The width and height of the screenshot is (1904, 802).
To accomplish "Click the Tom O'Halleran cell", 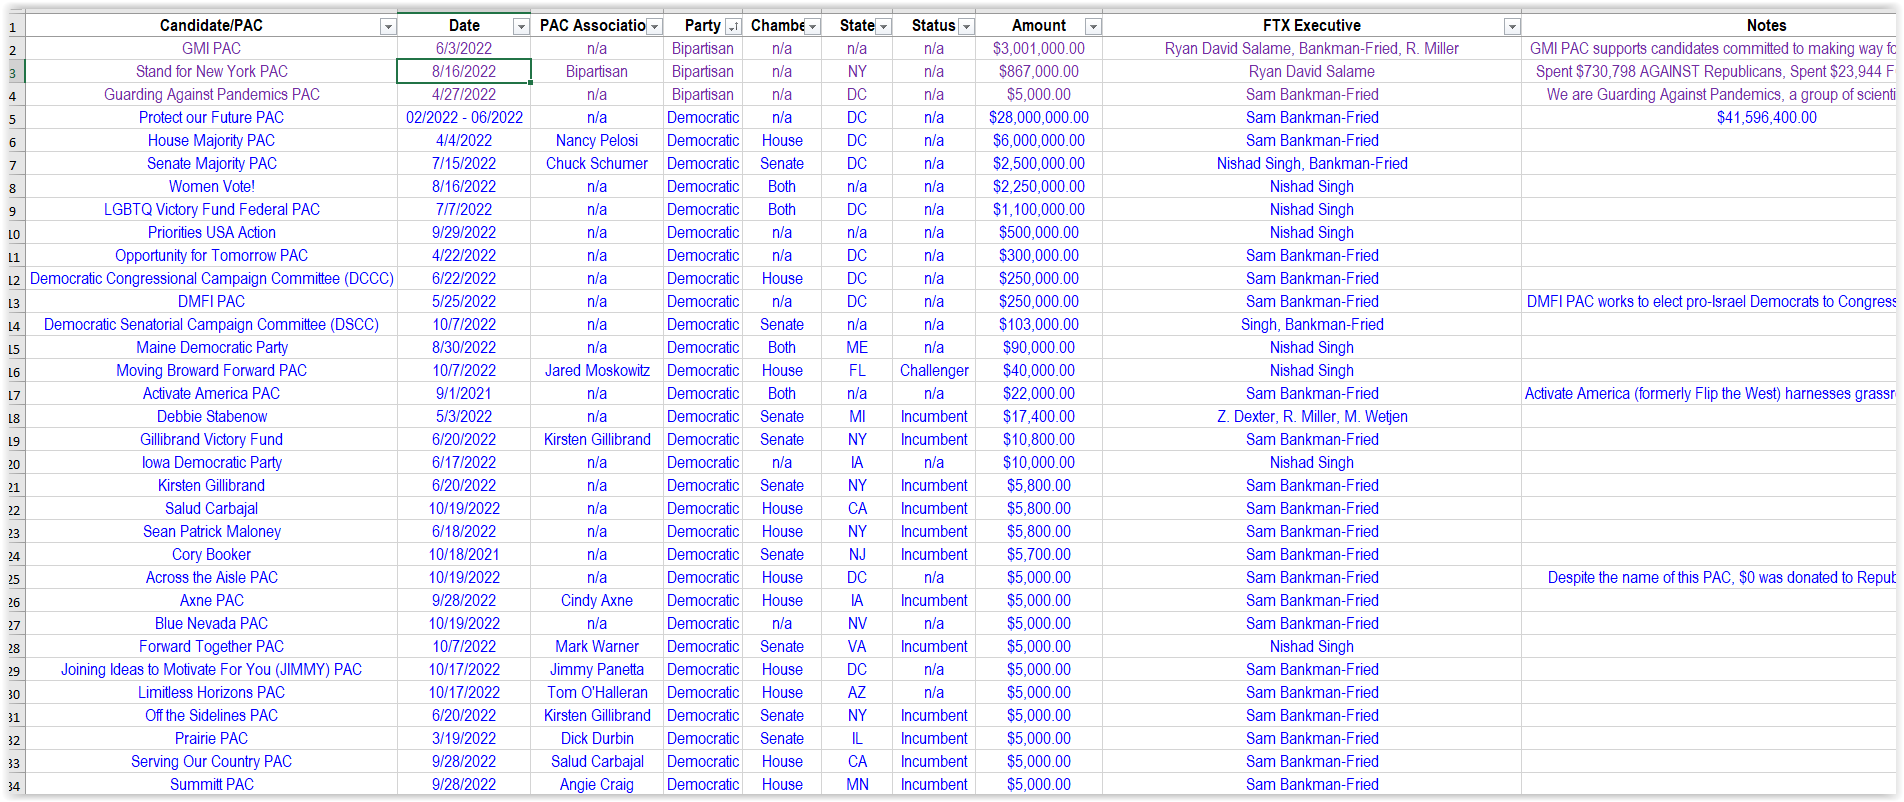I will [x=597, y=693].
